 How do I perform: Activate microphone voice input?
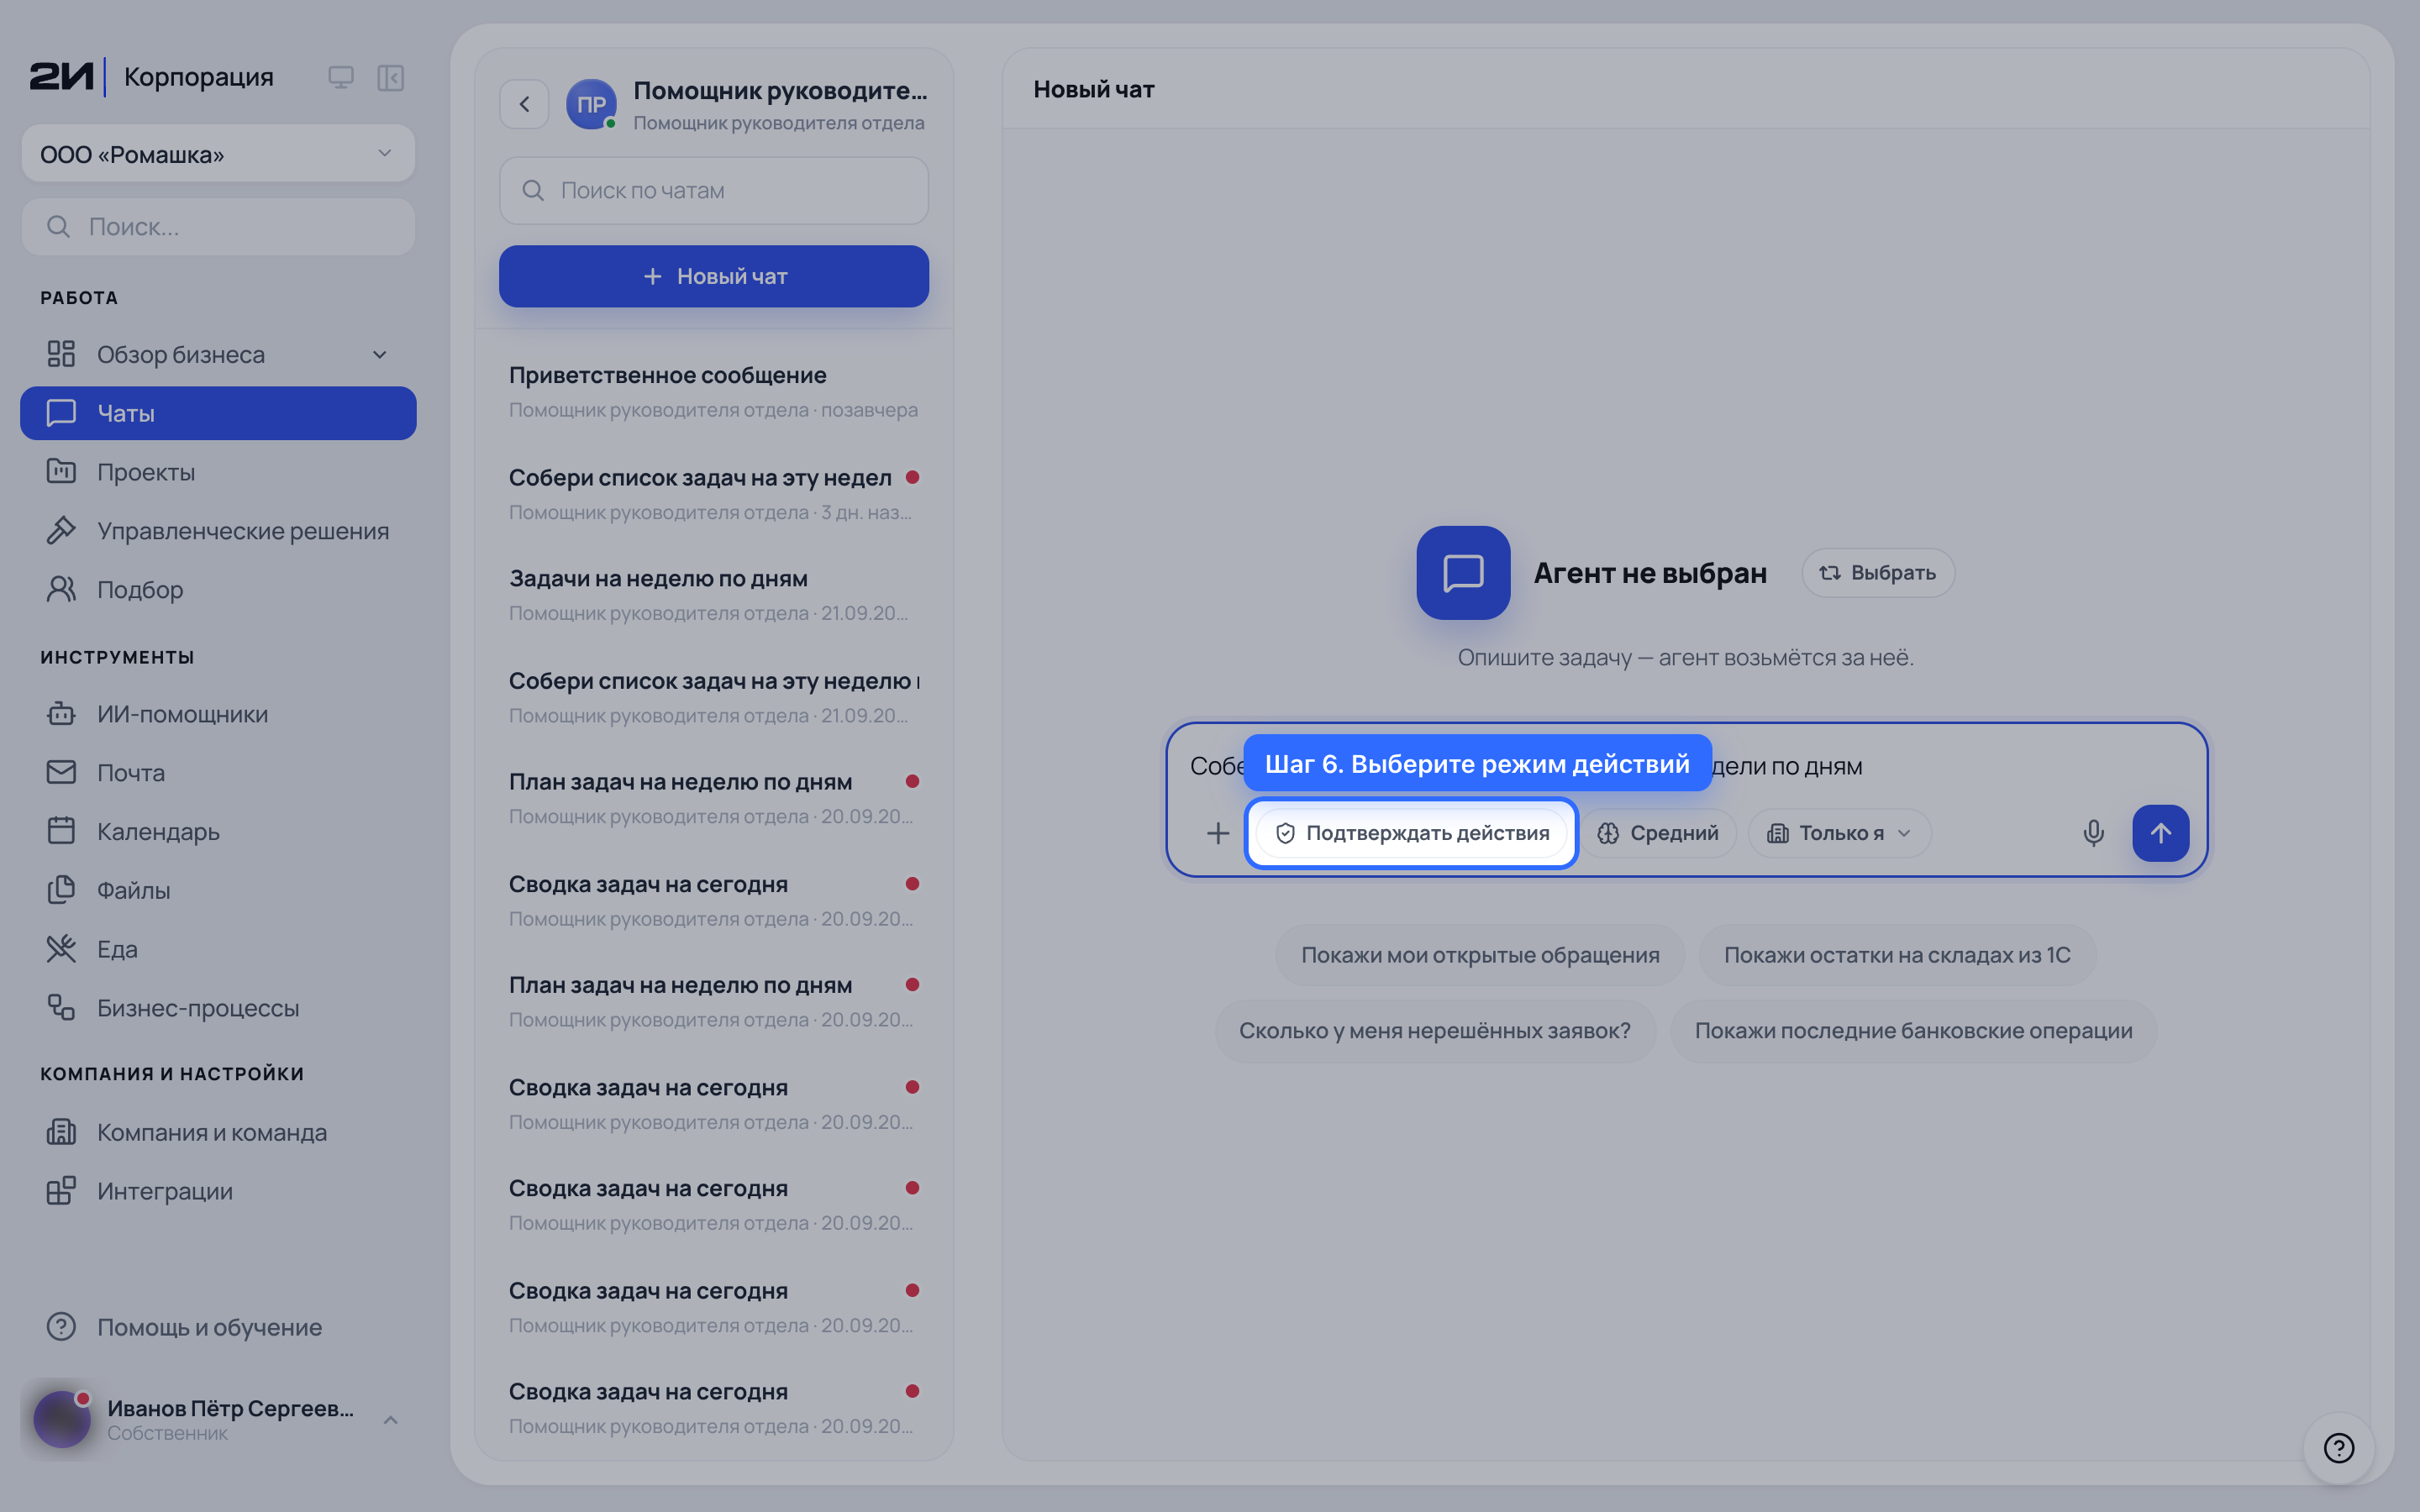(x=2093, y=833)
